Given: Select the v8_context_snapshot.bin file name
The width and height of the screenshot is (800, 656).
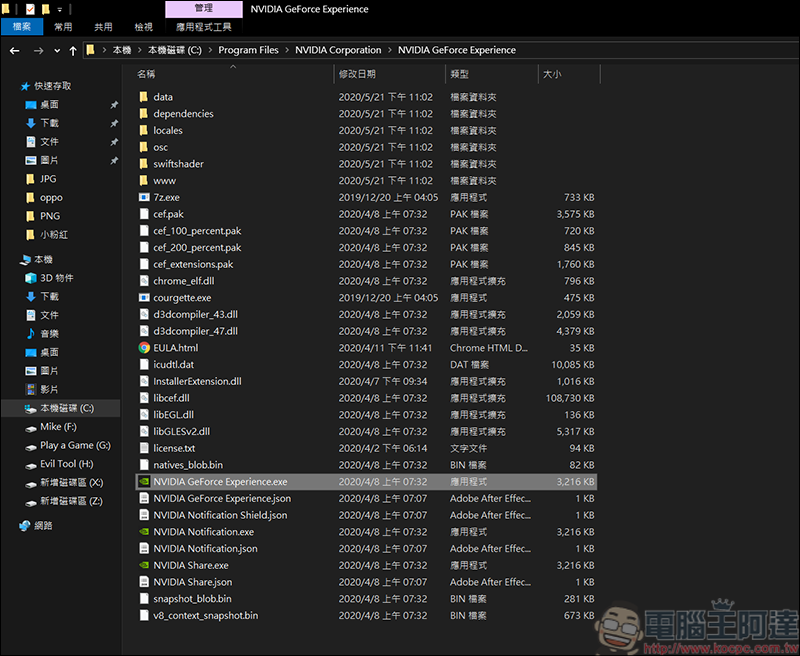Looking at the screenshot, I should pyautogui.click(x=206, y=616).
